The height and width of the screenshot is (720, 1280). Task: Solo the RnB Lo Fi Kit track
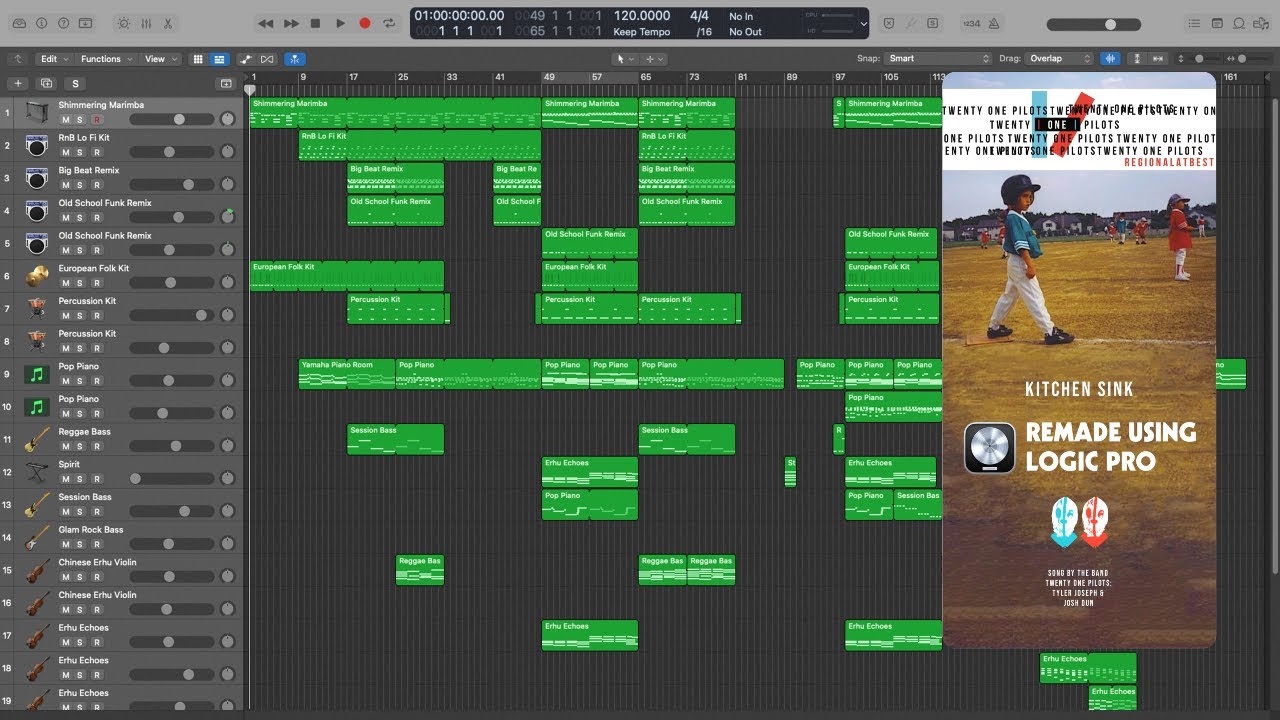(81, 152)
